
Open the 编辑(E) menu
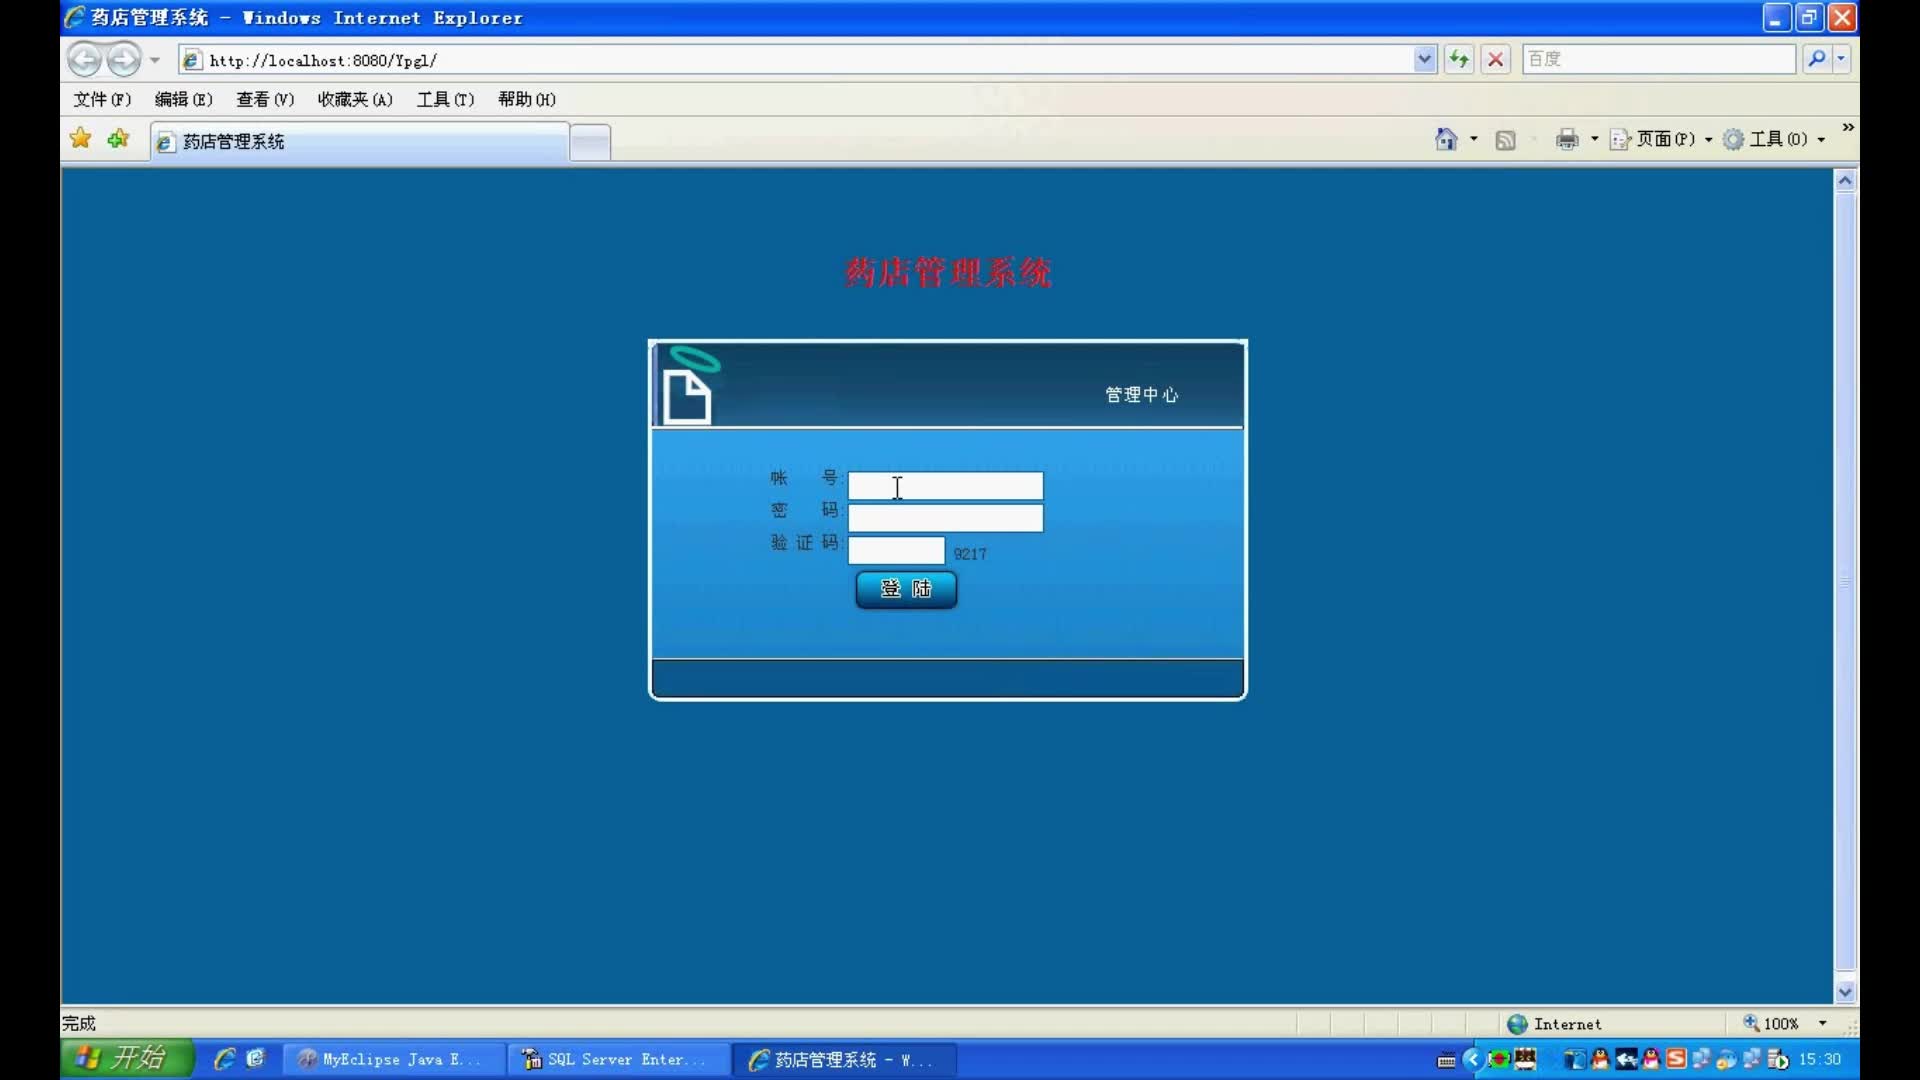pyautogui.click(x=184, y=99)
